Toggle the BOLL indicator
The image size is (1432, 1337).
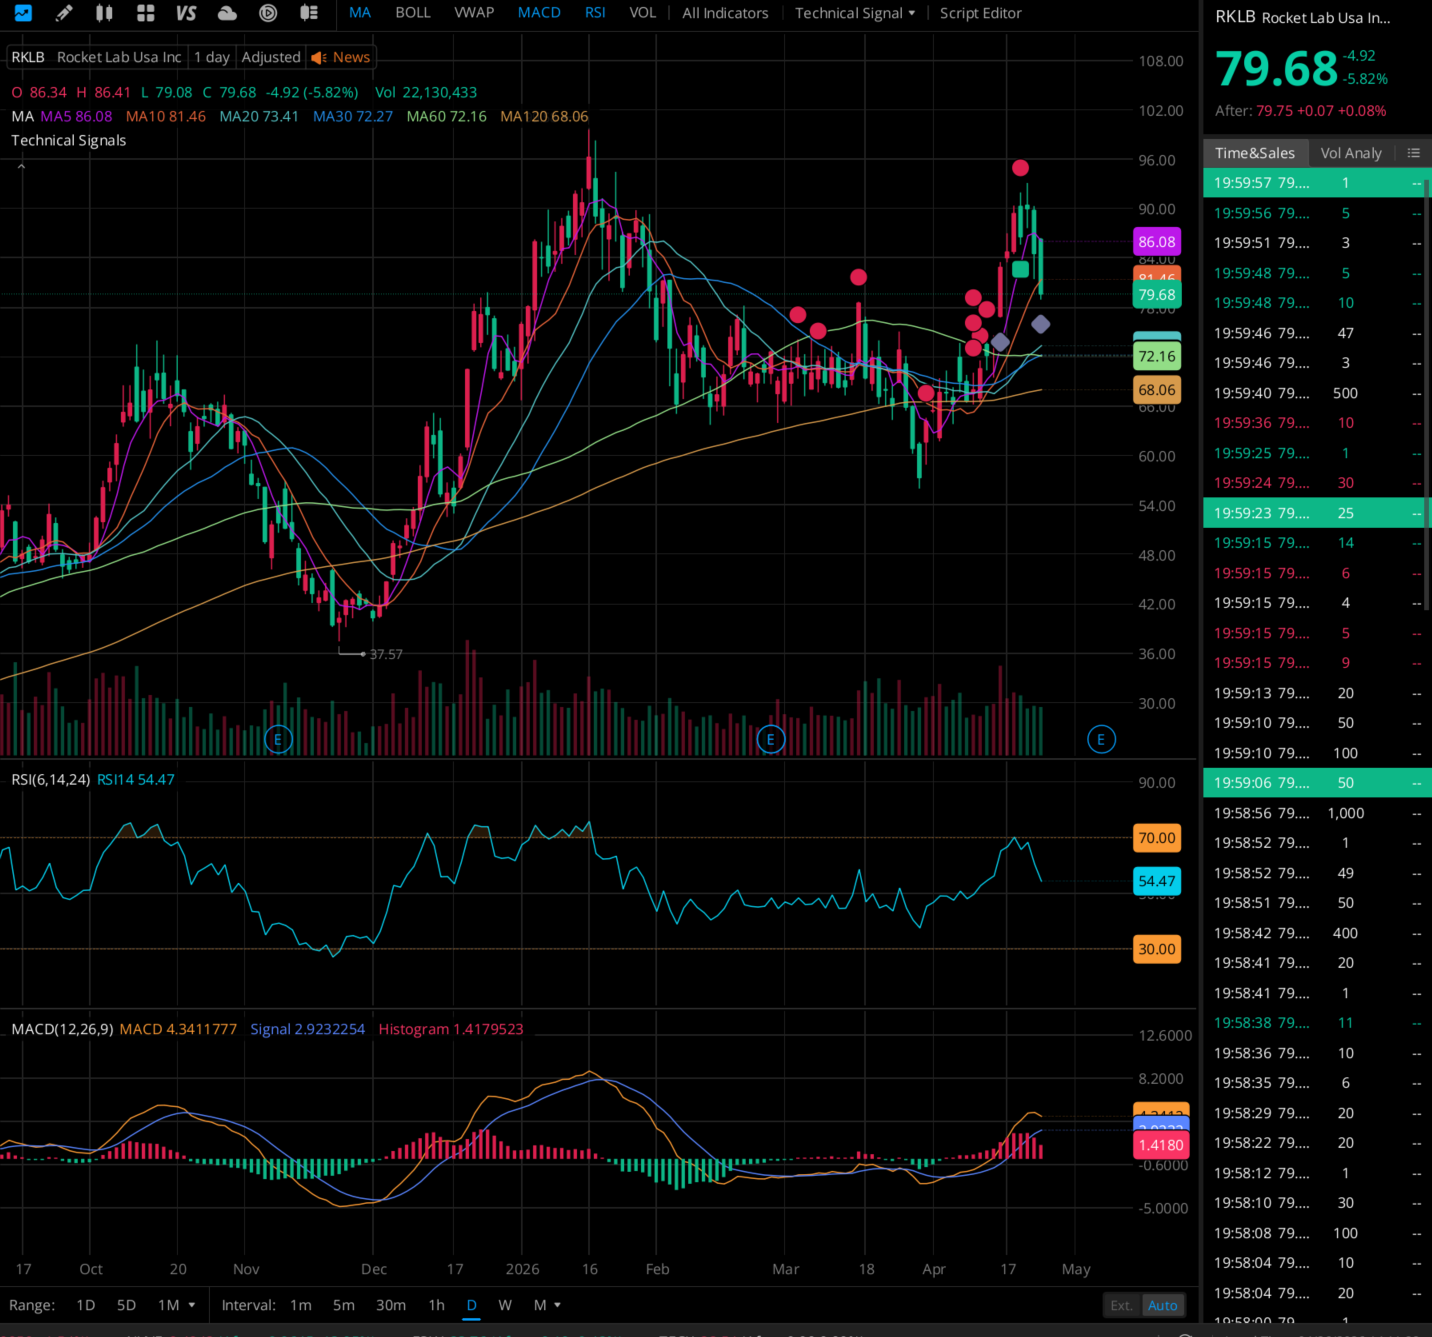click(x=413, y=13)
